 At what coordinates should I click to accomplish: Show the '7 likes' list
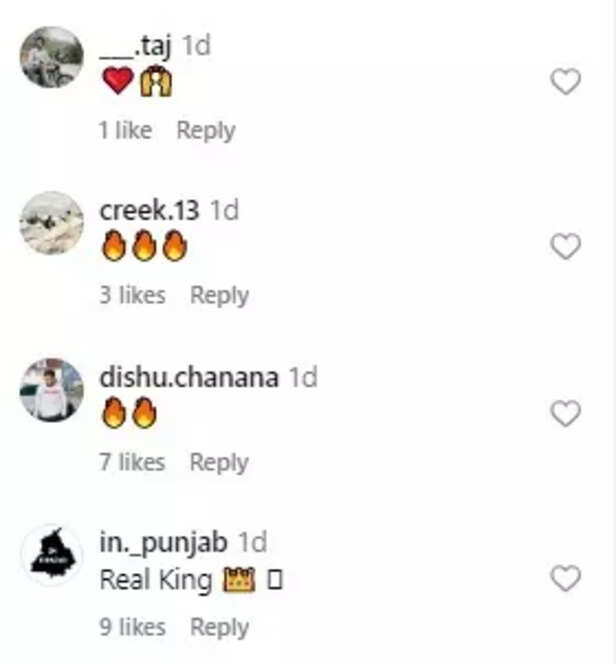coord(133,462)
